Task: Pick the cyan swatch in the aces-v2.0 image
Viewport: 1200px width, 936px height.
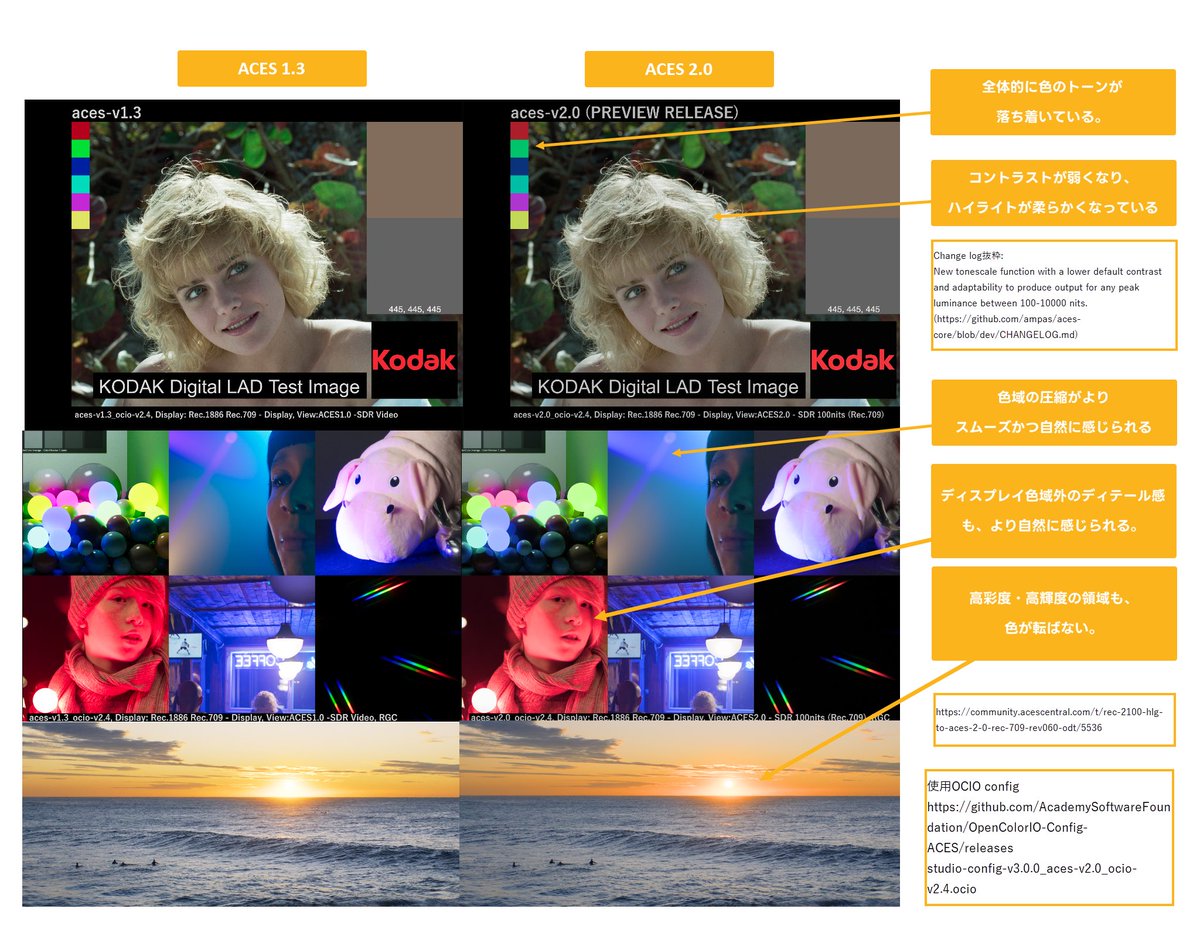Action: coord(519,184)
